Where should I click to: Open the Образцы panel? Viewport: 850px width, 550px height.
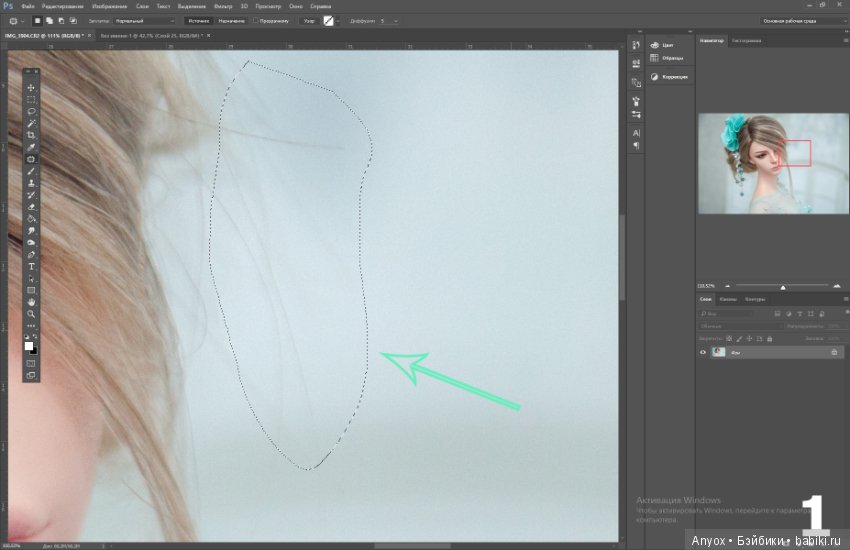[667, 58]
